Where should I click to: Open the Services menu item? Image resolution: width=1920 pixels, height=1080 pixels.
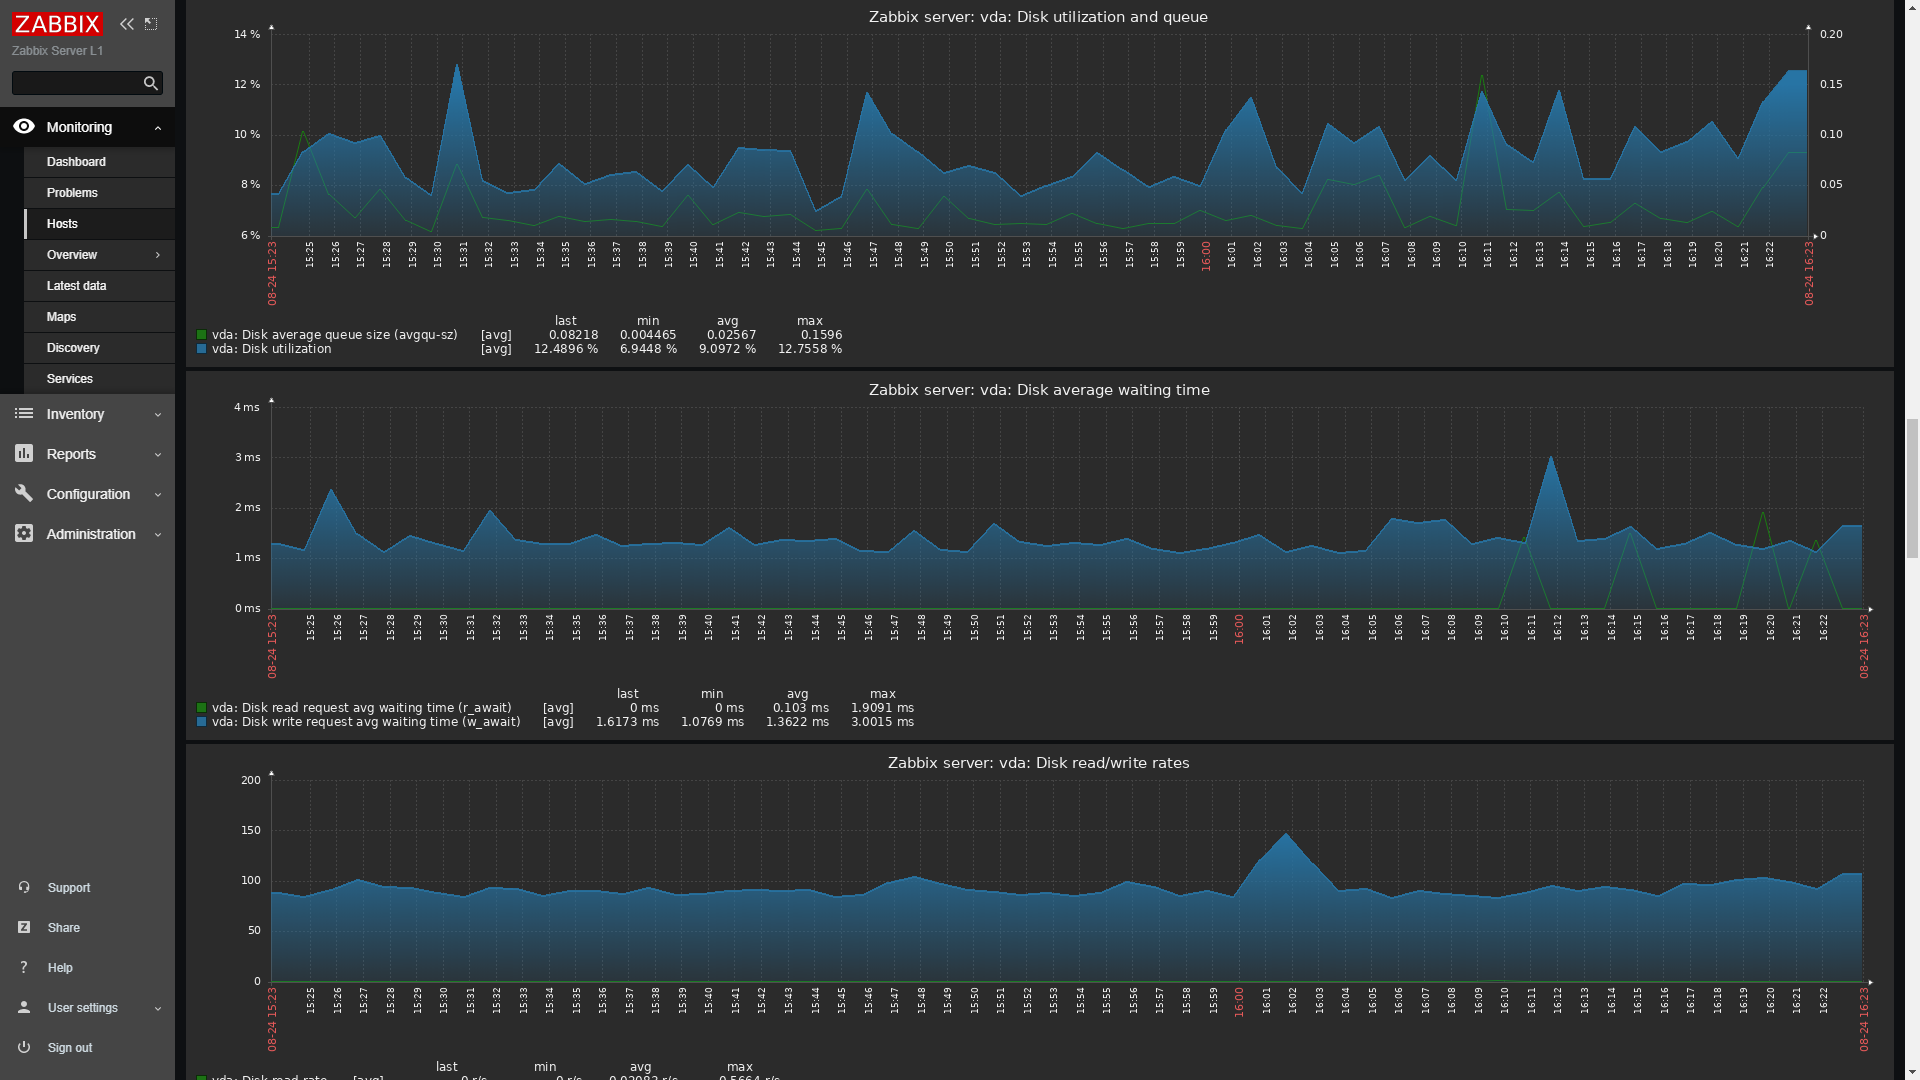pyautogui.click(x=99, y=379)
